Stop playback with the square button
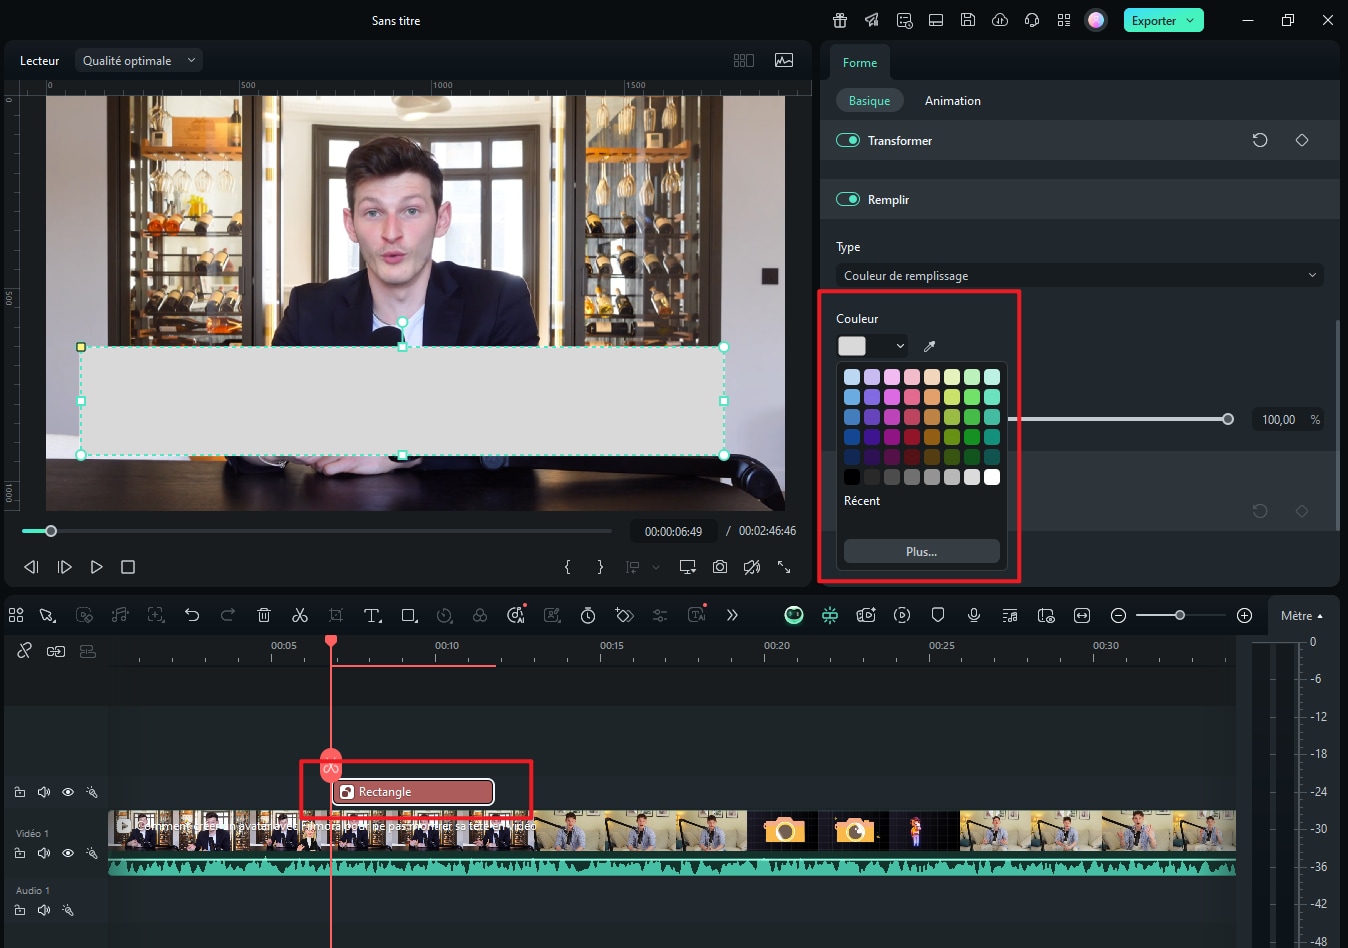This screenshot has height=948, width=1348. (x=128, y=567)
